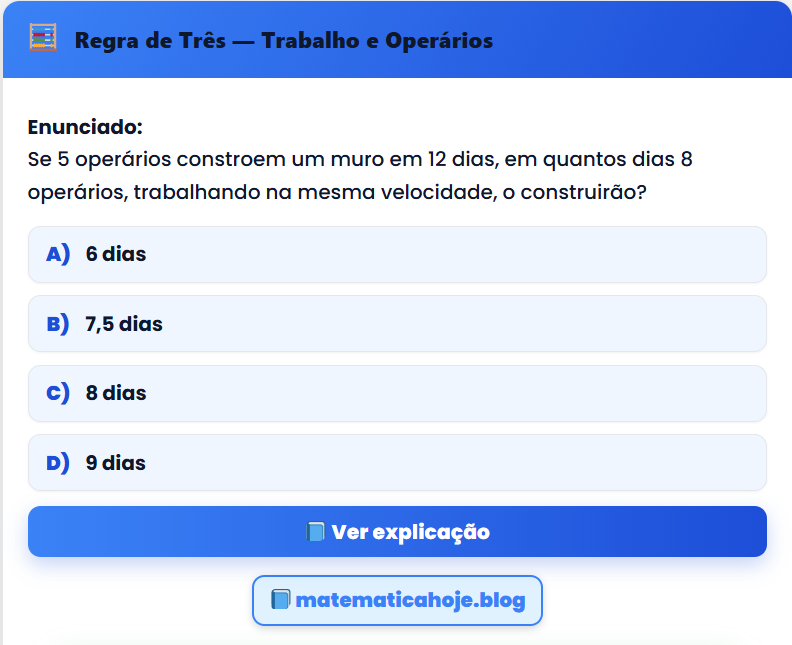Click the letter C) option marker

(58, 393)
